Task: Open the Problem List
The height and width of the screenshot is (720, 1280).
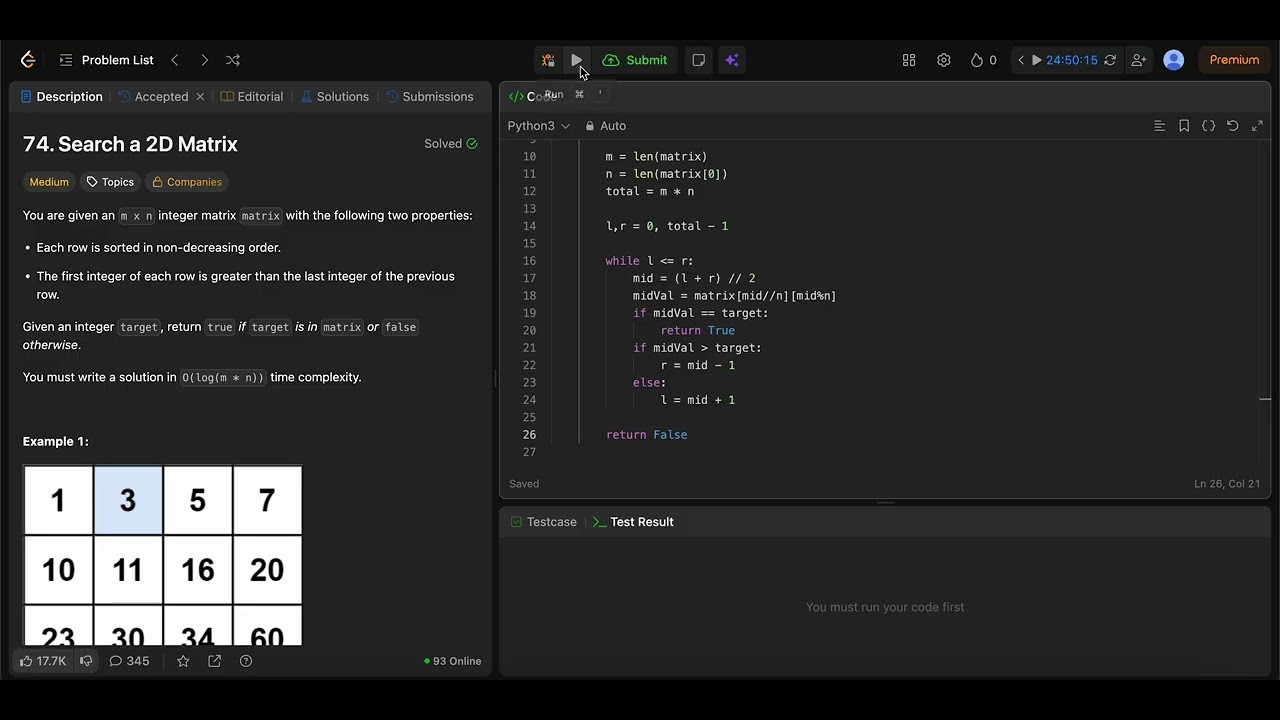Action: click(107, 60)
